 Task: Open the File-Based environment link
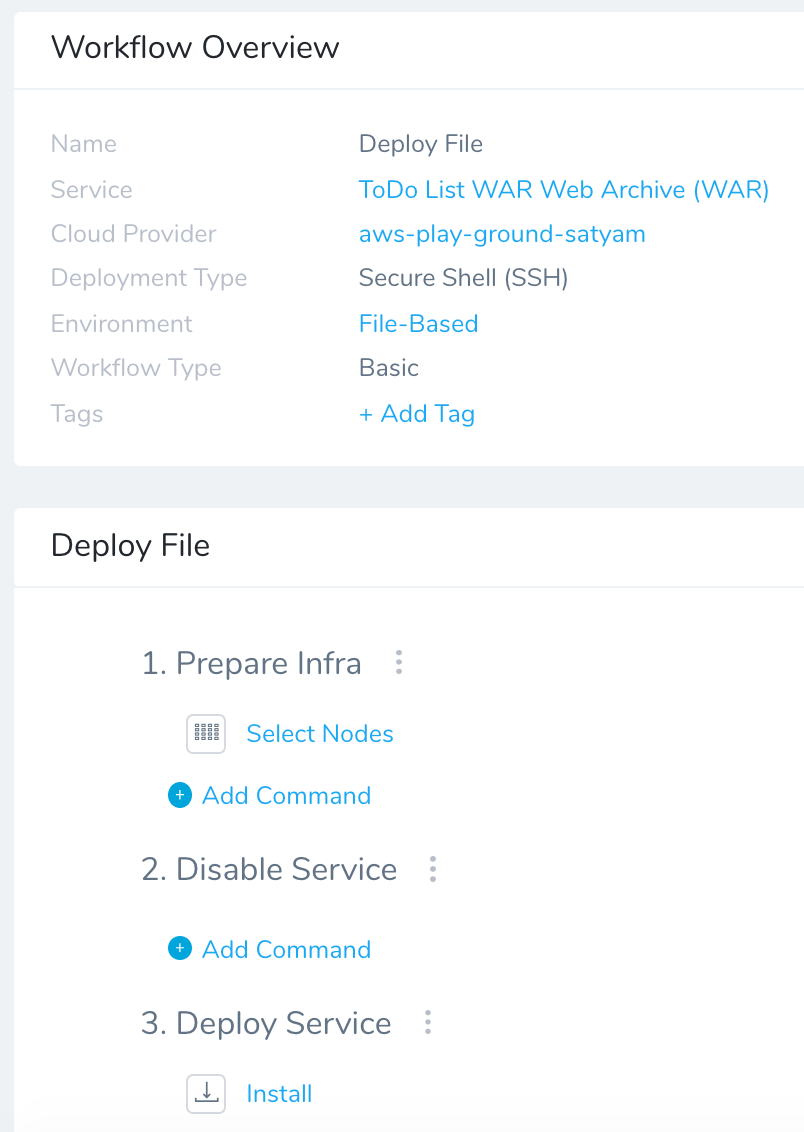tap(419, 323)
